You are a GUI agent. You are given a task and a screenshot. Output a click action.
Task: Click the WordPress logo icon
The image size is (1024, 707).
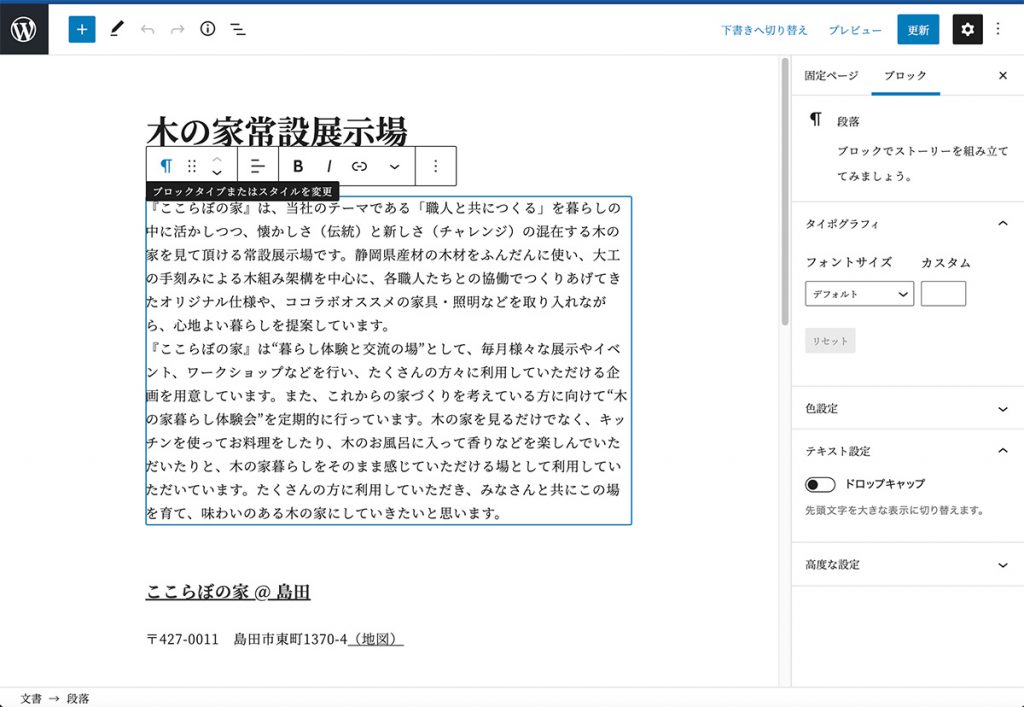point(24,29)
